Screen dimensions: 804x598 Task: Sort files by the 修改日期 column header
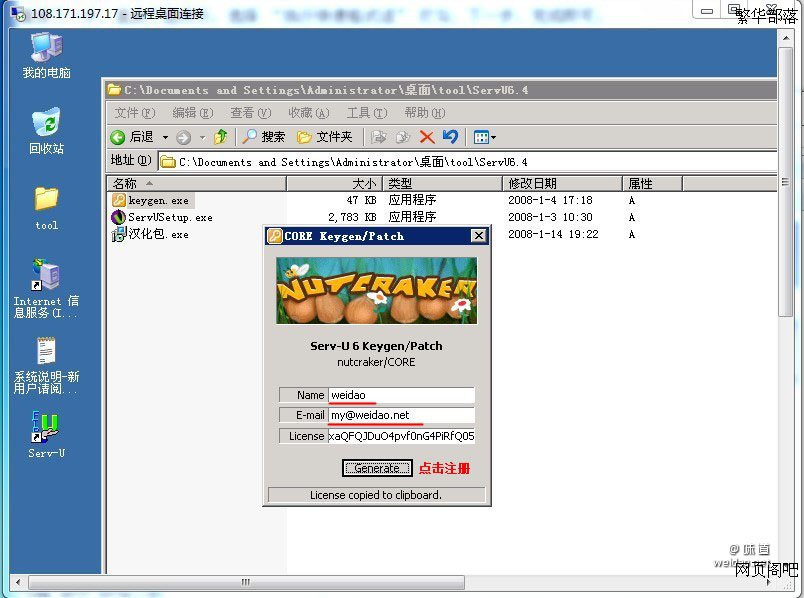[562, 183]
